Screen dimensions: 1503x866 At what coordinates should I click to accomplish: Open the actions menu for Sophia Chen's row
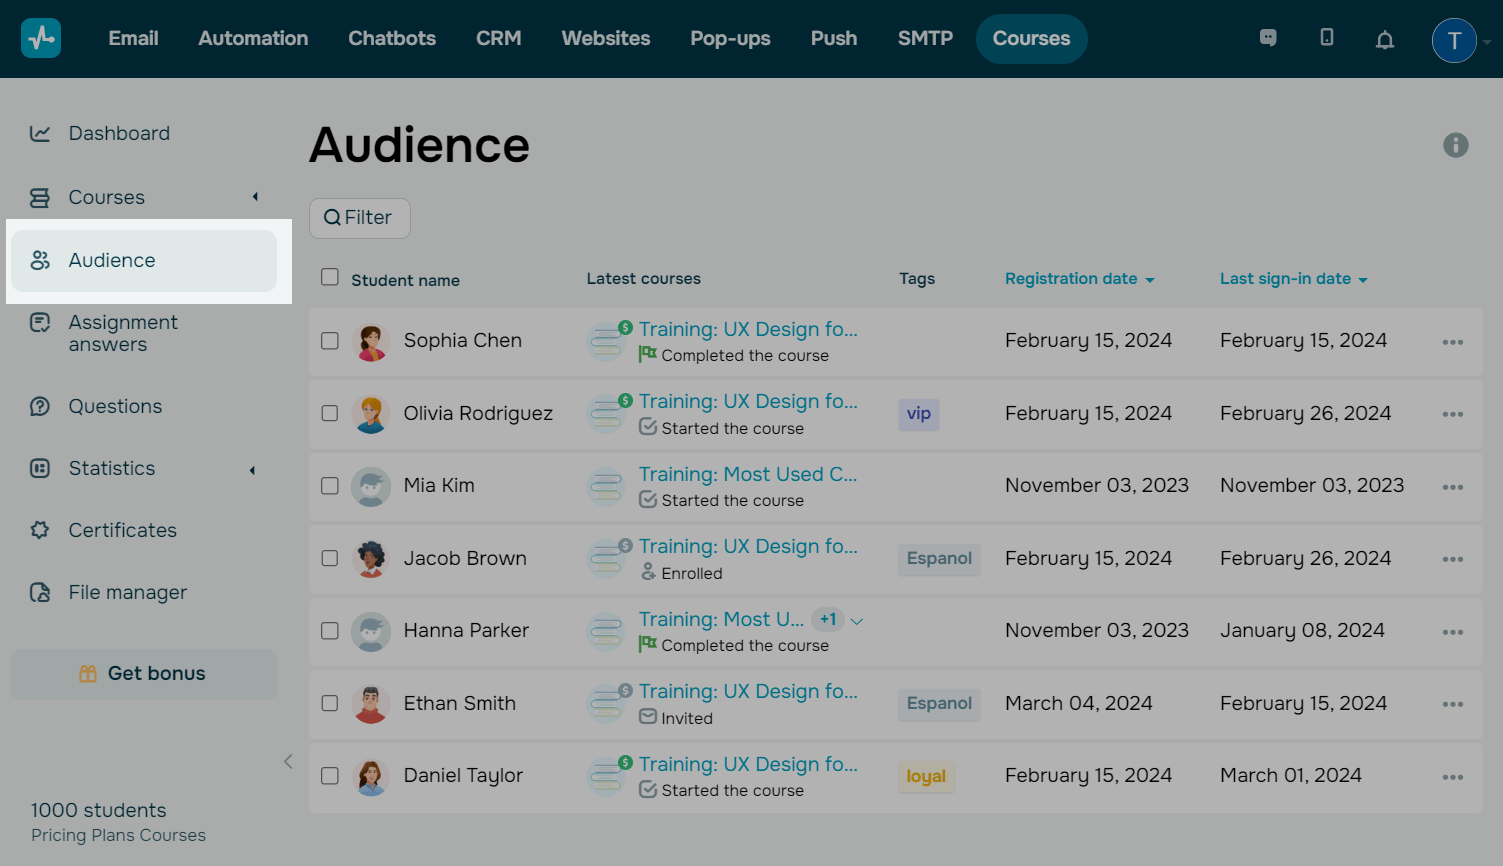1452,341
